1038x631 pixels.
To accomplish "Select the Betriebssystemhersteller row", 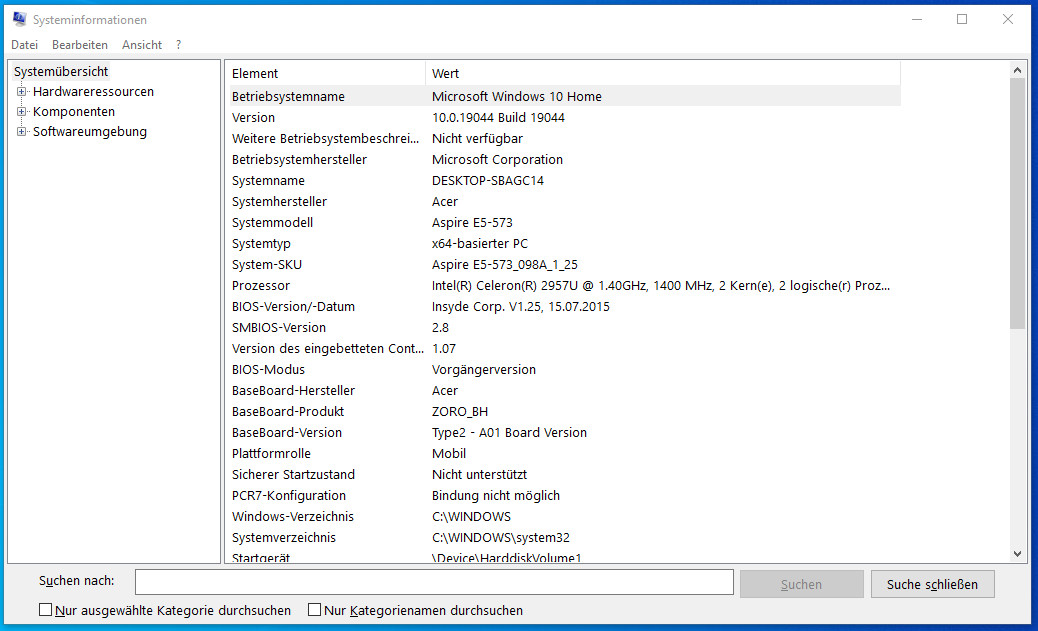I will [565, 160].
